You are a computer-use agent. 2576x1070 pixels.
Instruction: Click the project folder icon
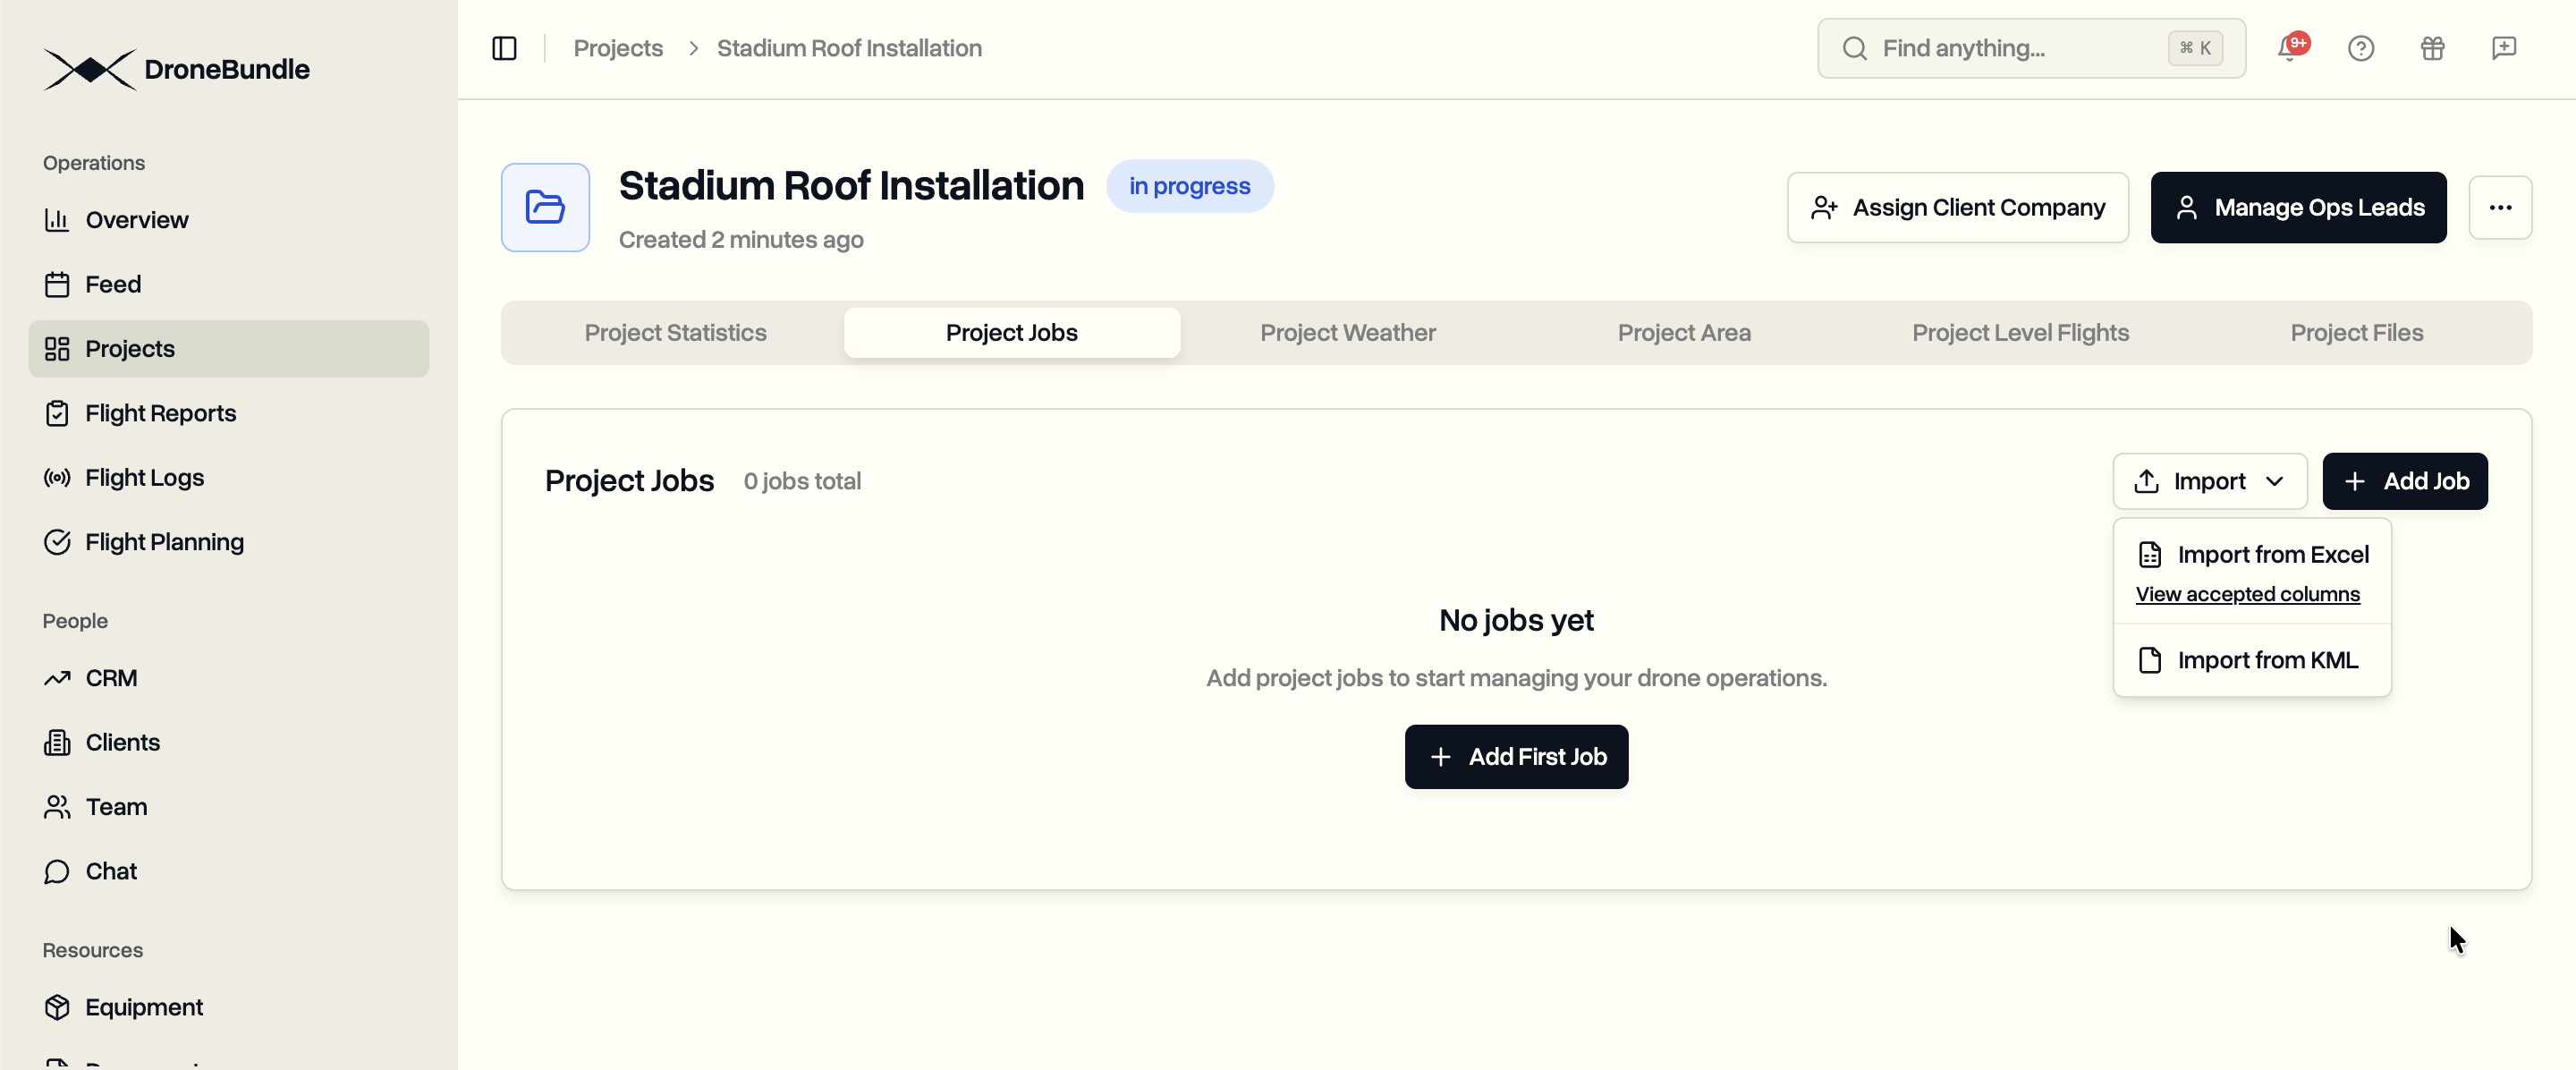point(545,207)
